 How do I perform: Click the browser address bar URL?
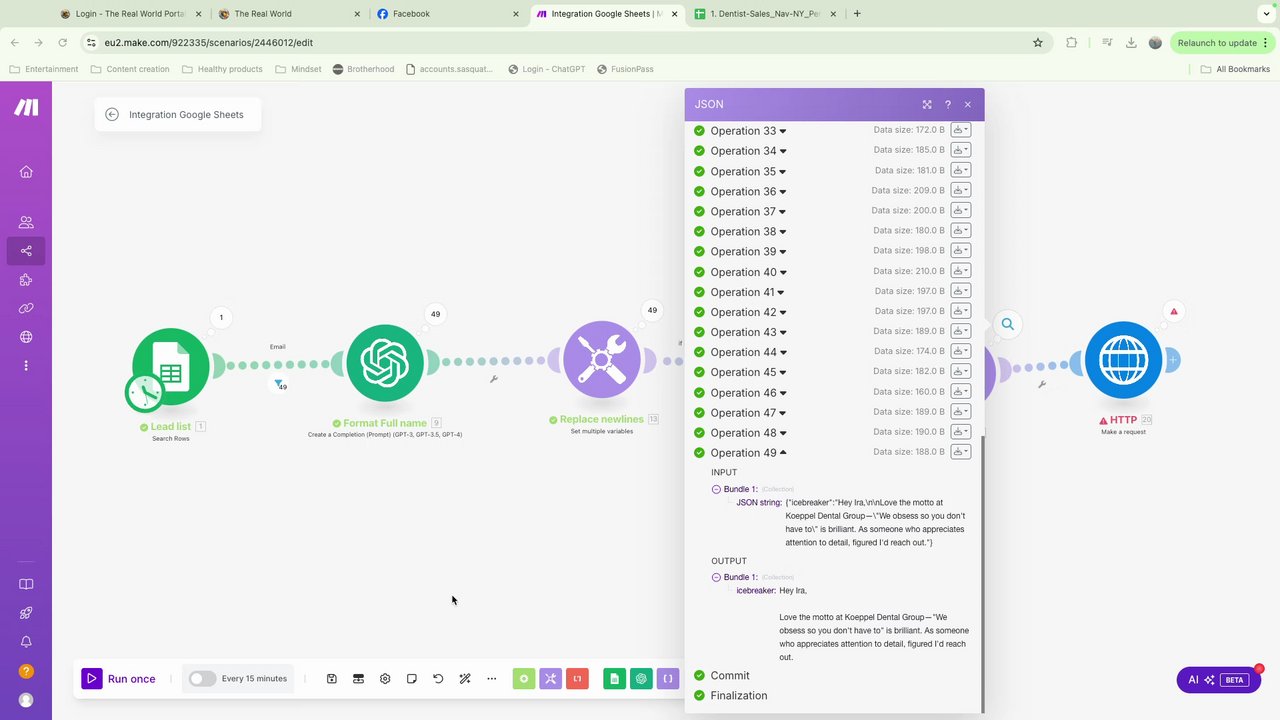click(208, 43)
